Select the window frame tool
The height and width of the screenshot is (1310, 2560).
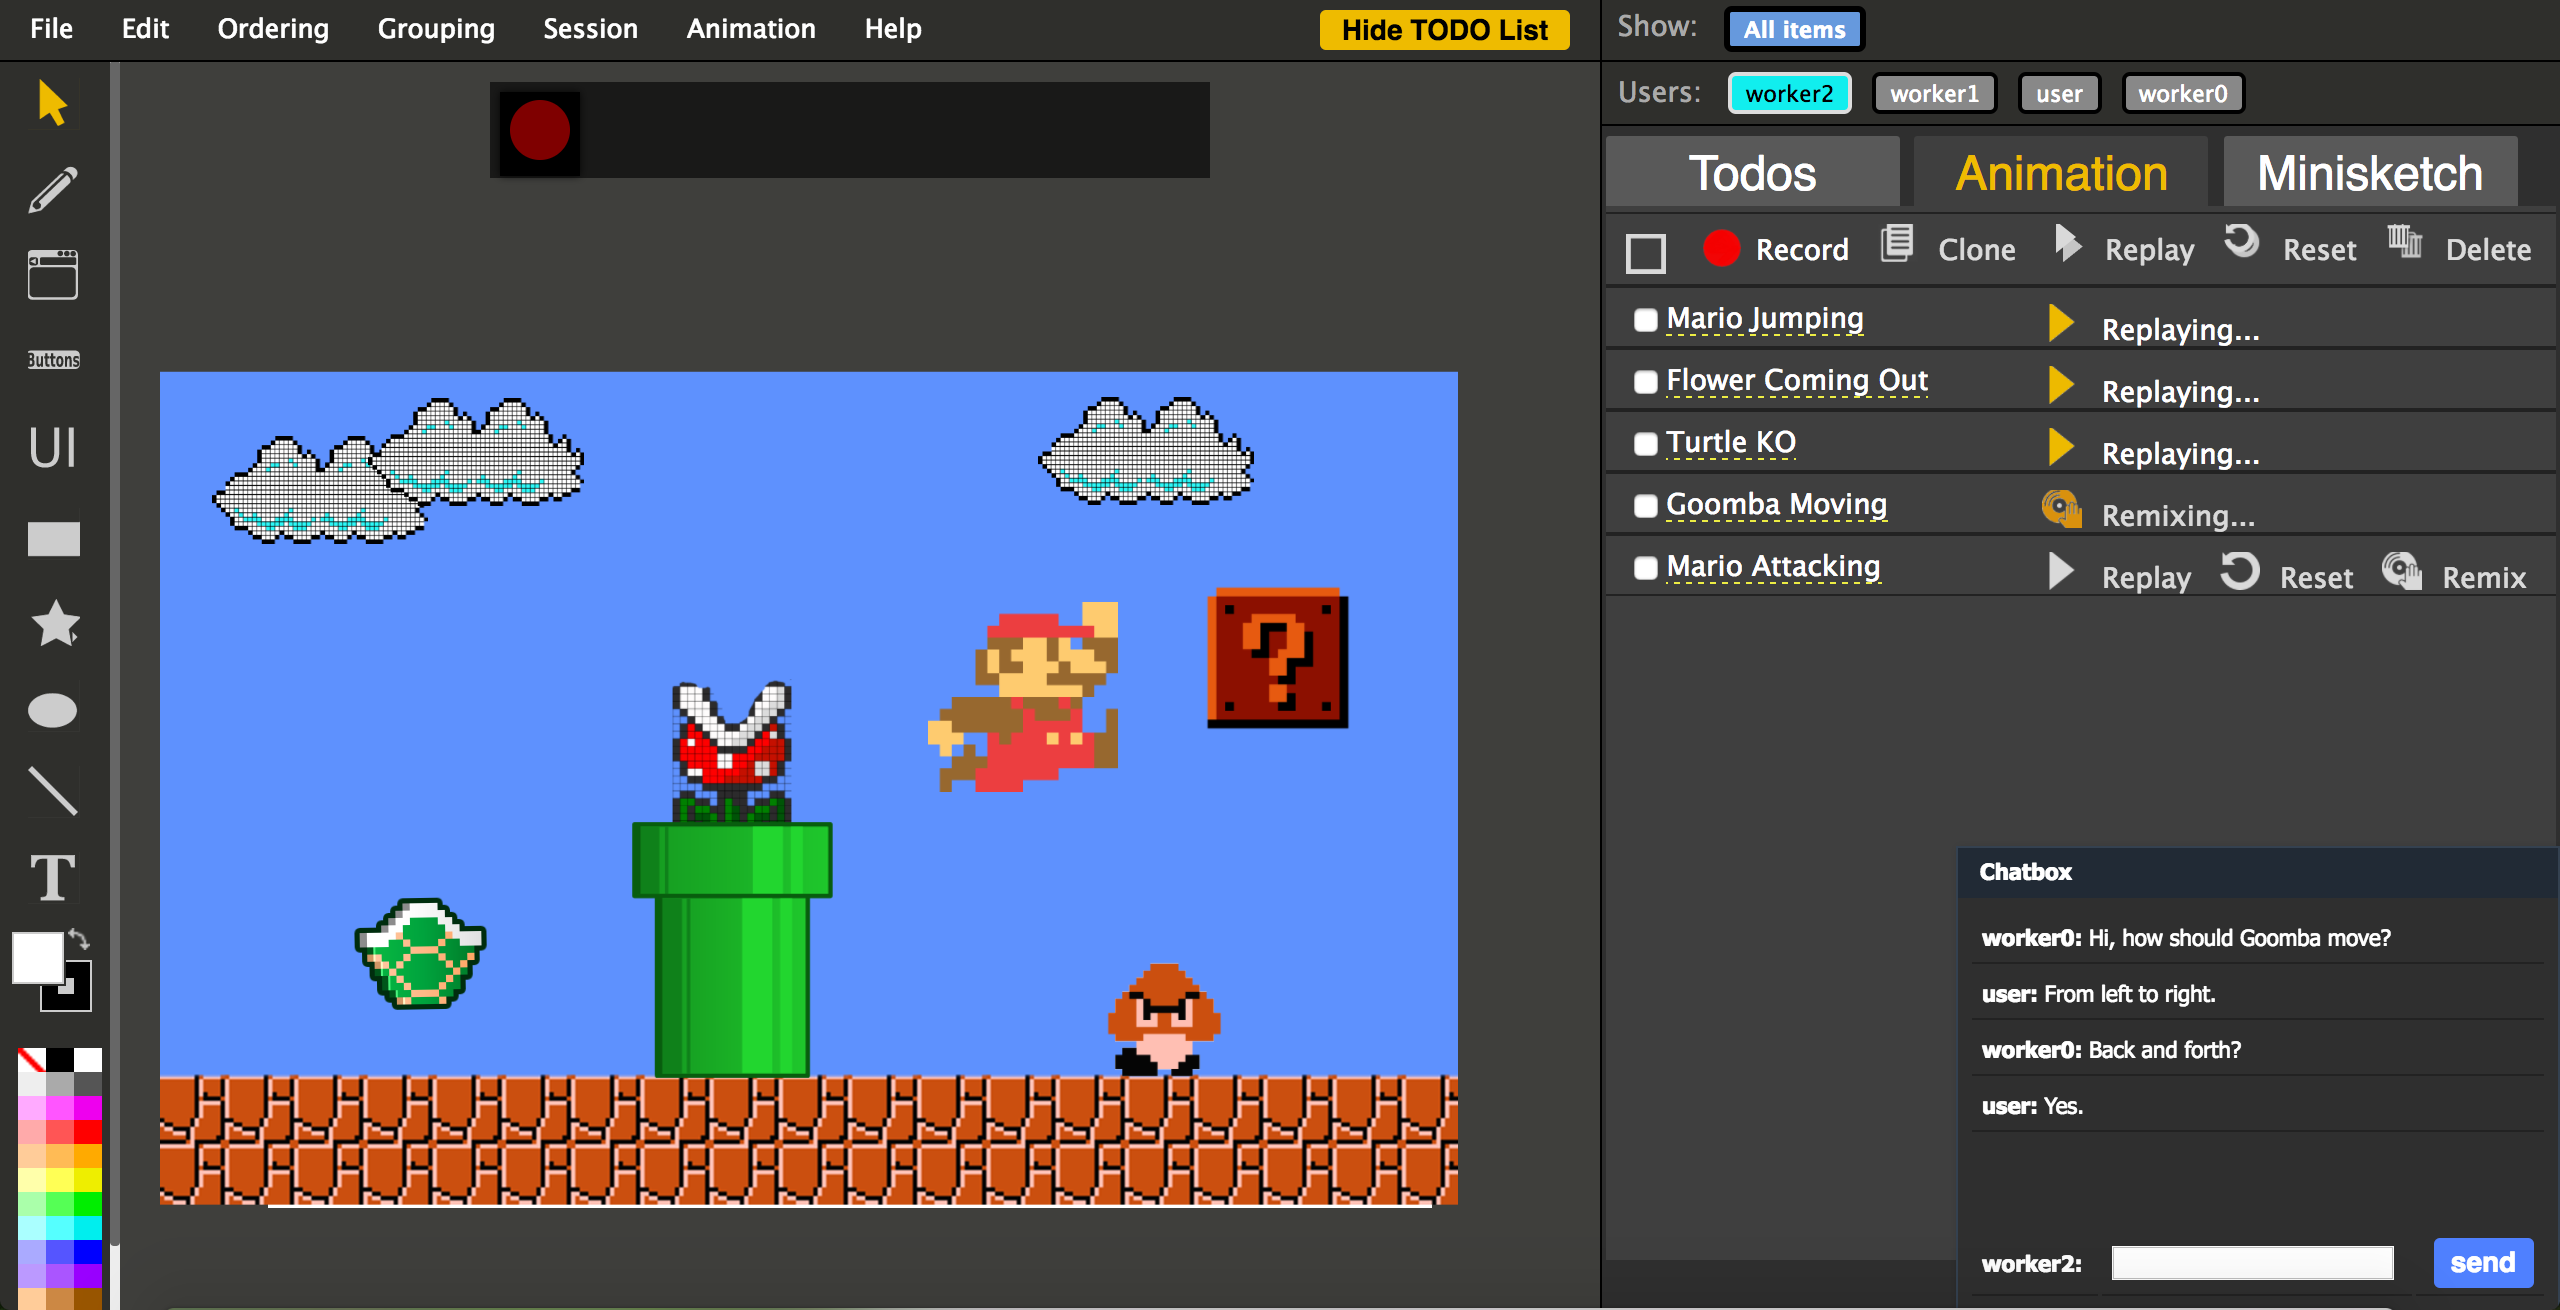[x=52, y=275]
